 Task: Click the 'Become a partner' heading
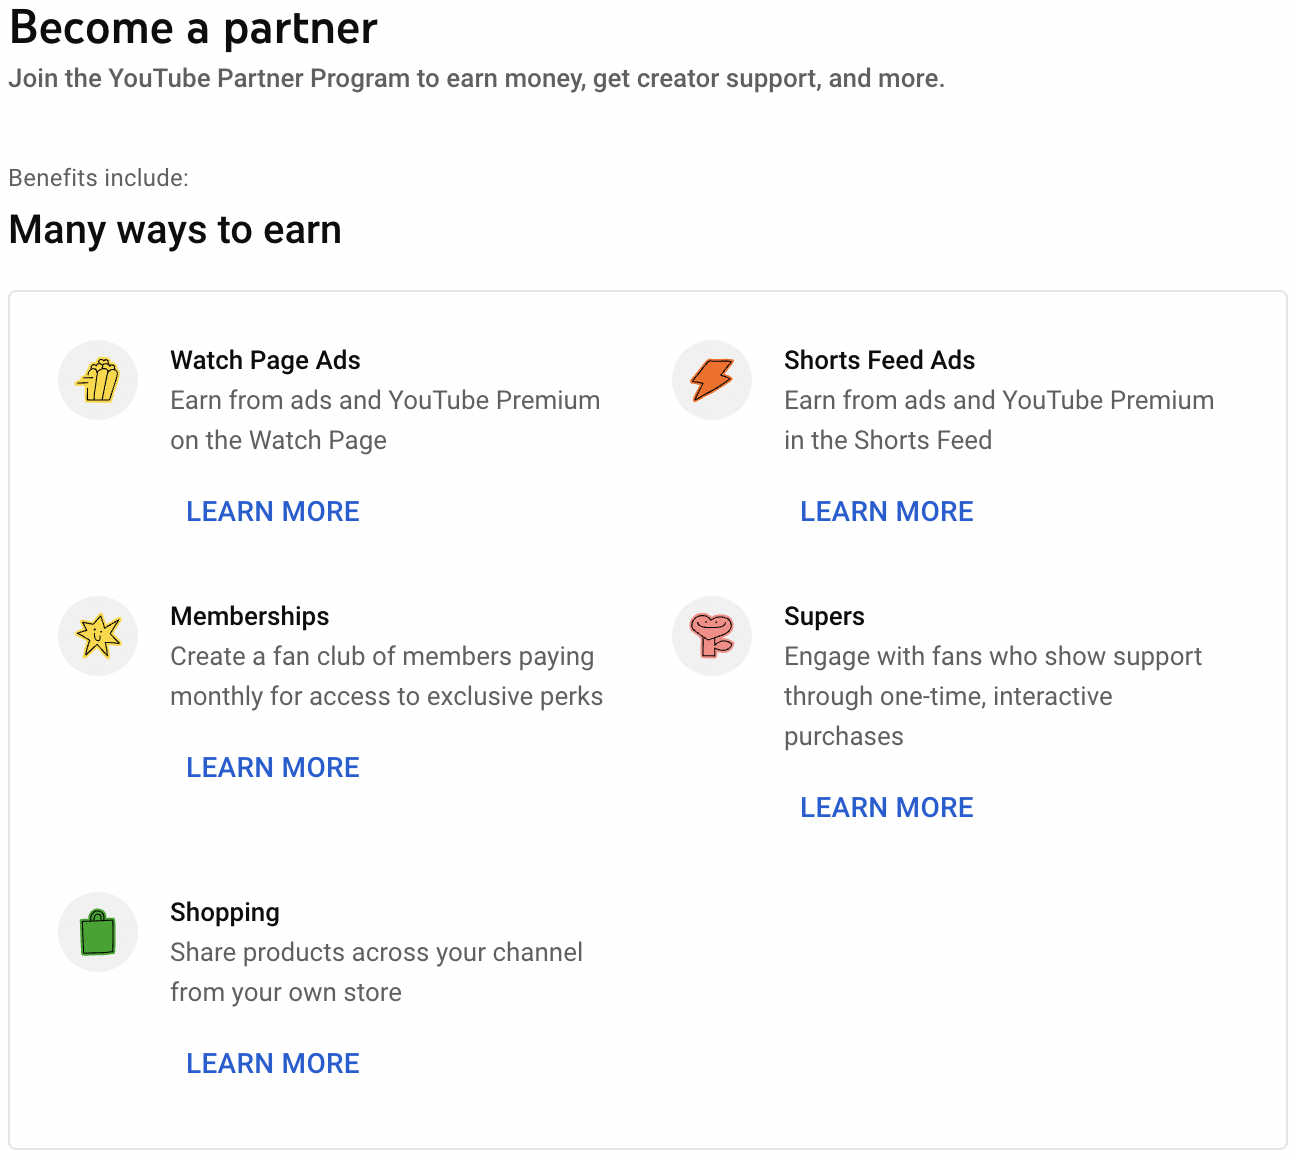click(x=193, y=28)
